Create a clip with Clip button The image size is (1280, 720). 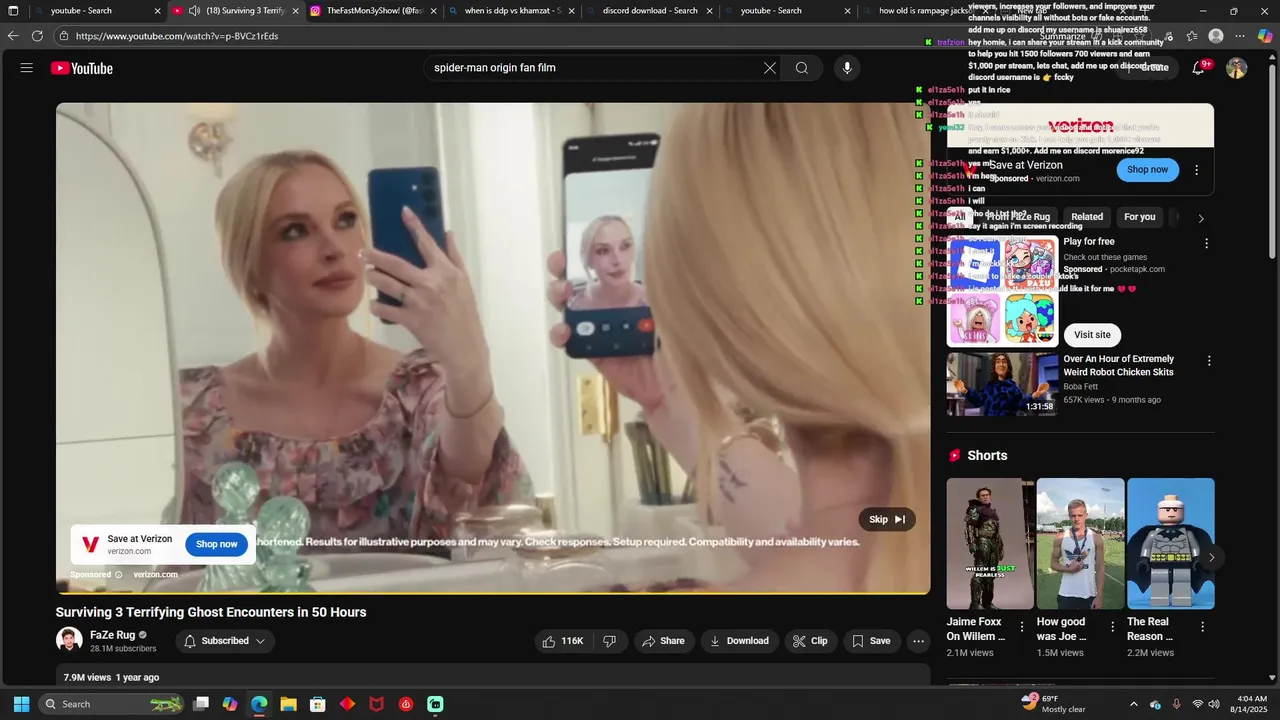[x=810, y=641]
